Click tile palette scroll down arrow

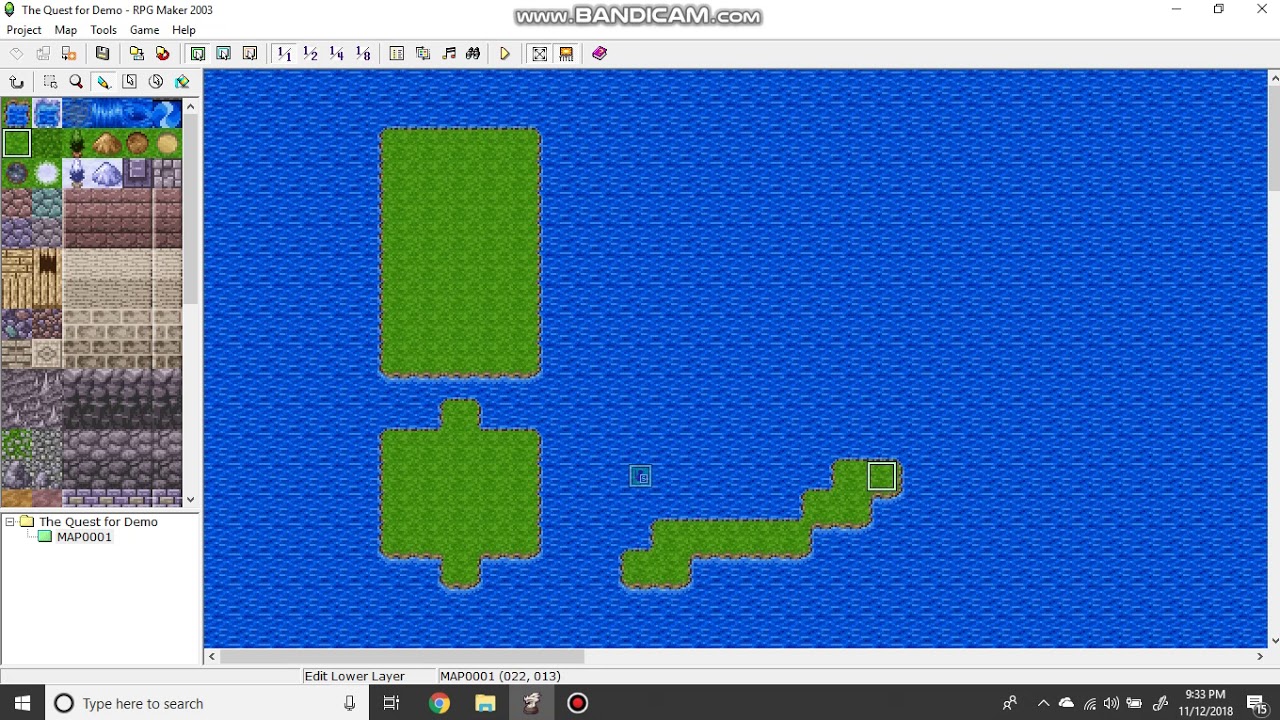click(x=190, y=499)
